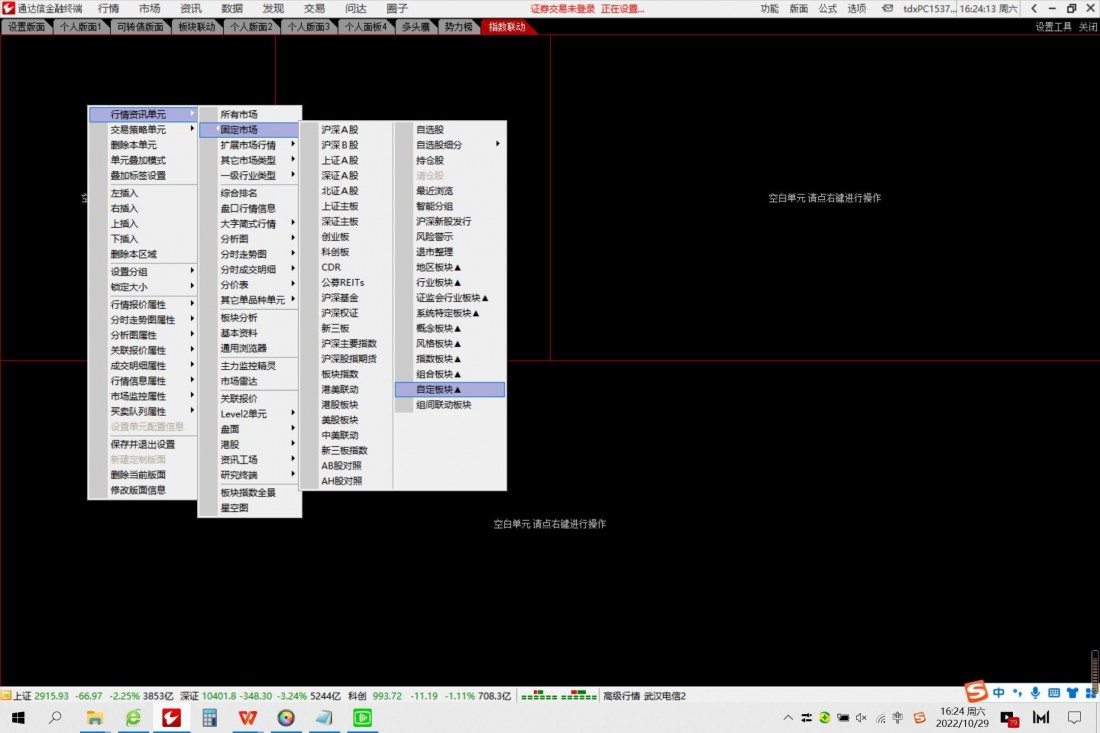Viewport: 1100px width, 733px height.
Task: Expand 资讯工场 submenu
Action: [250, 459]
